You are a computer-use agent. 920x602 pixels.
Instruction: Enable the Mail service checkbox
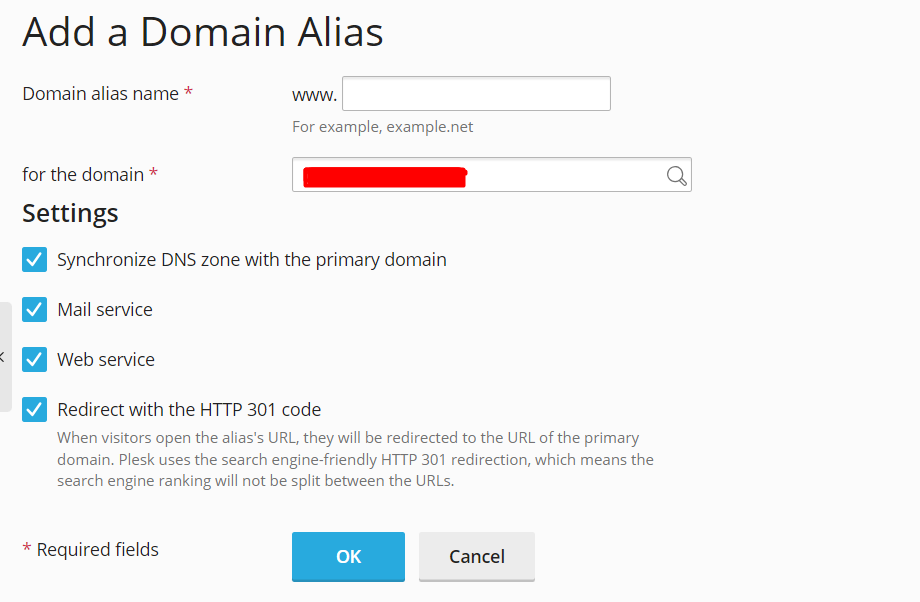(x=34, y=309)
